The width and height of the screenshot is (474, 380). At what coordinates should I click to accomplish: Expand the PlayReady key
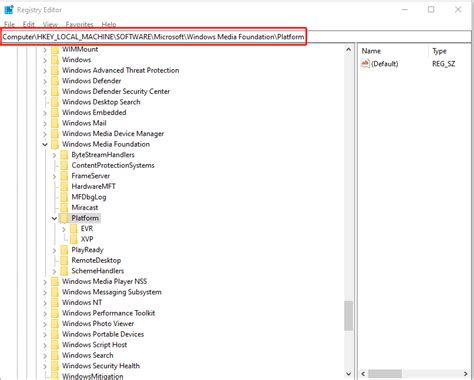pos(54,250)
